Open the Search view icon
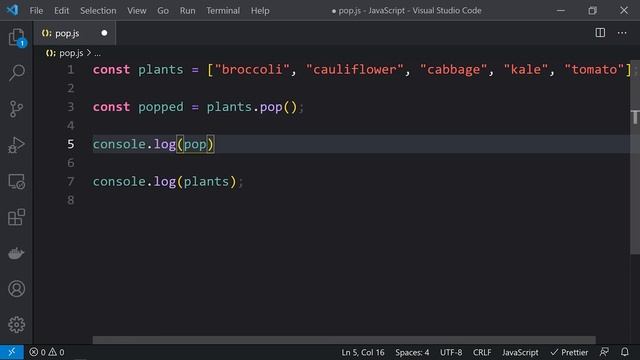The image size is (640, 360). pos(17,73)
